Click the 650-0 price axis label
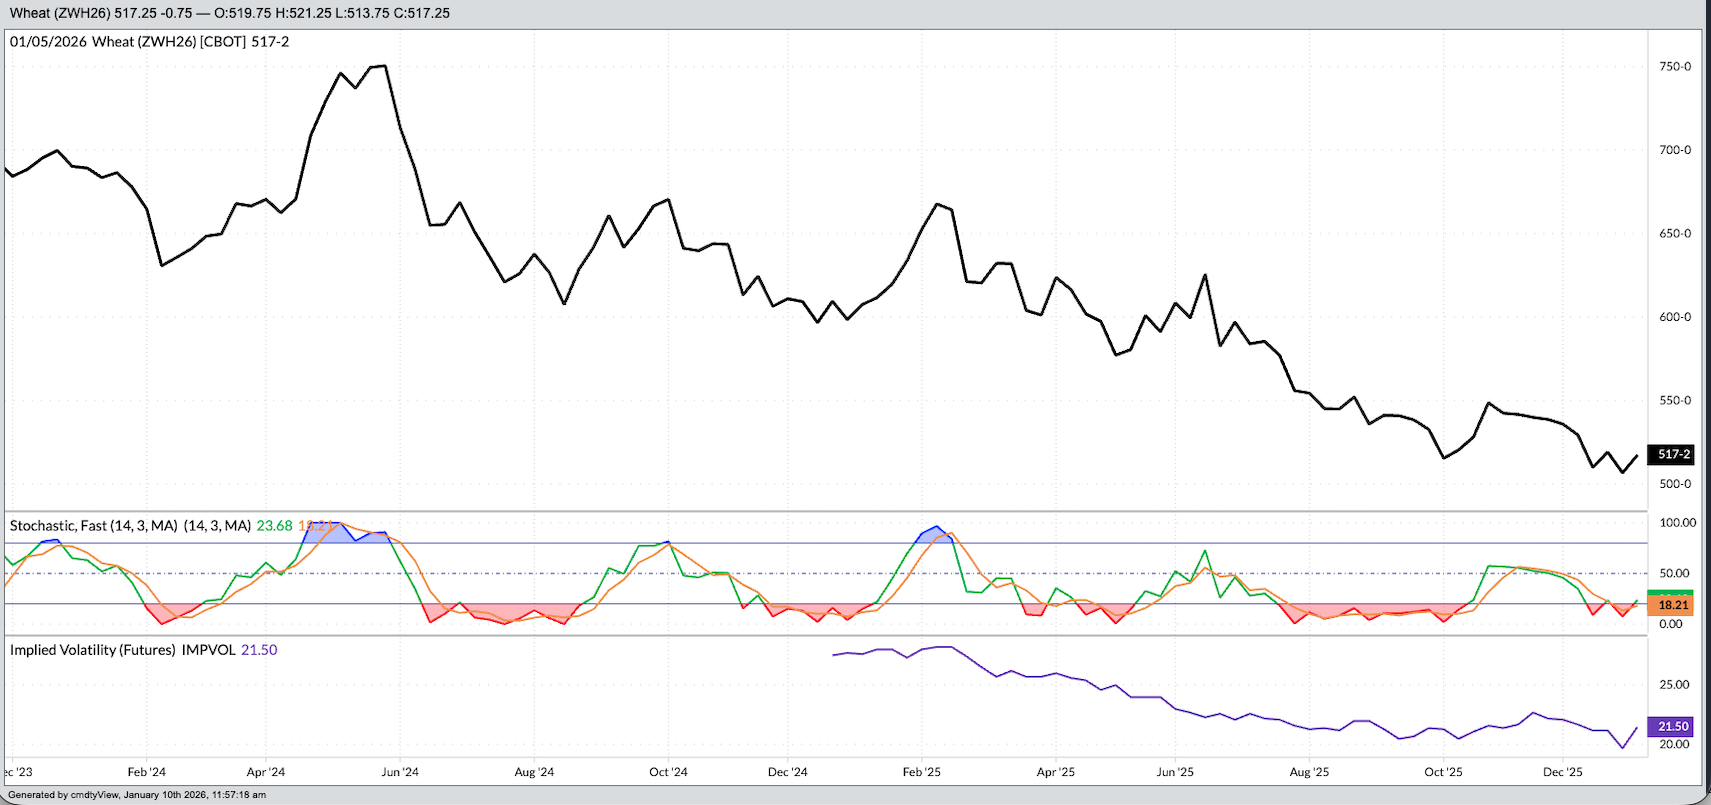 [x=1675, y=233]
